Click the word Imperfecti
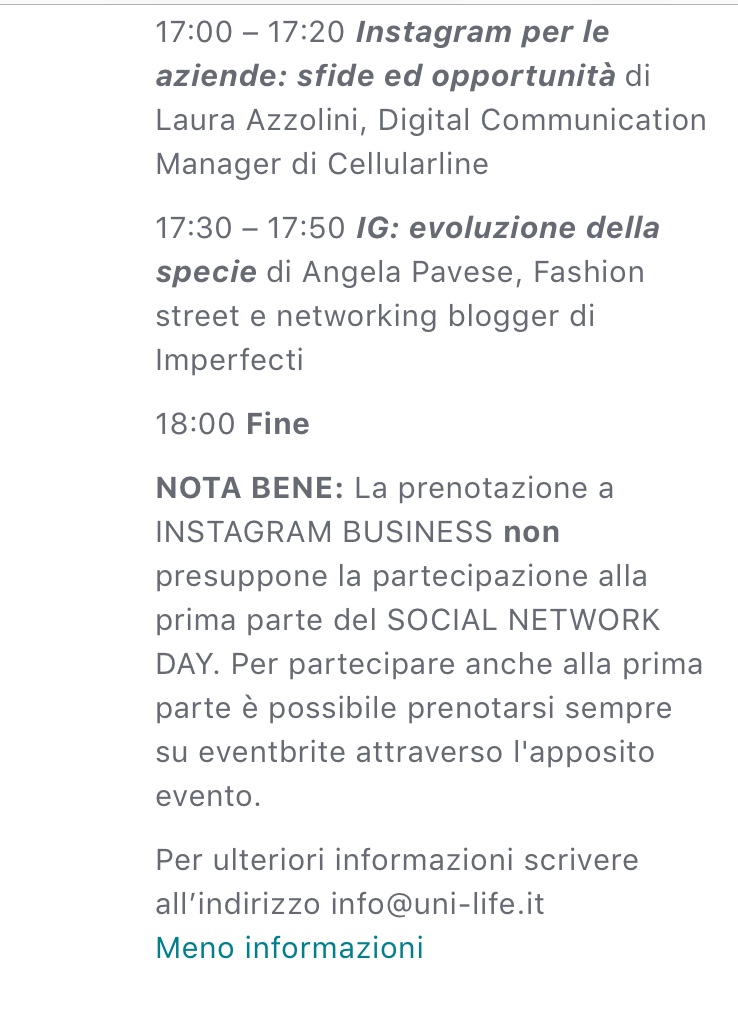The image size is (738, 1022). click(229, 360)
